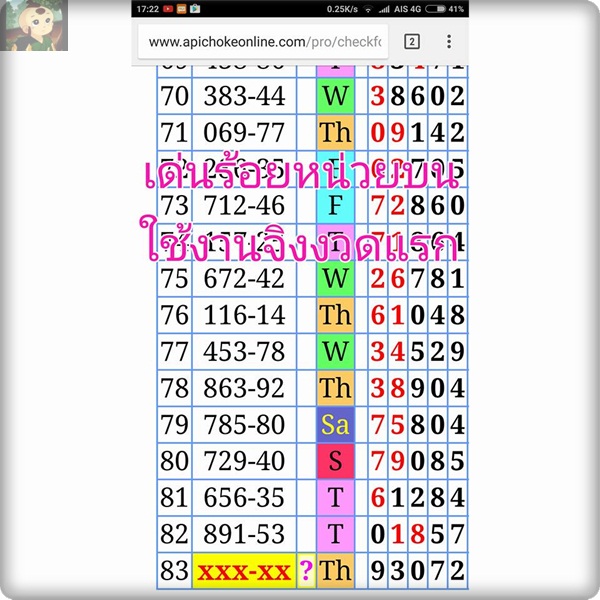This screenshot has height=600, width=600.
Task: Click the result 863-92
Action: 244,388
